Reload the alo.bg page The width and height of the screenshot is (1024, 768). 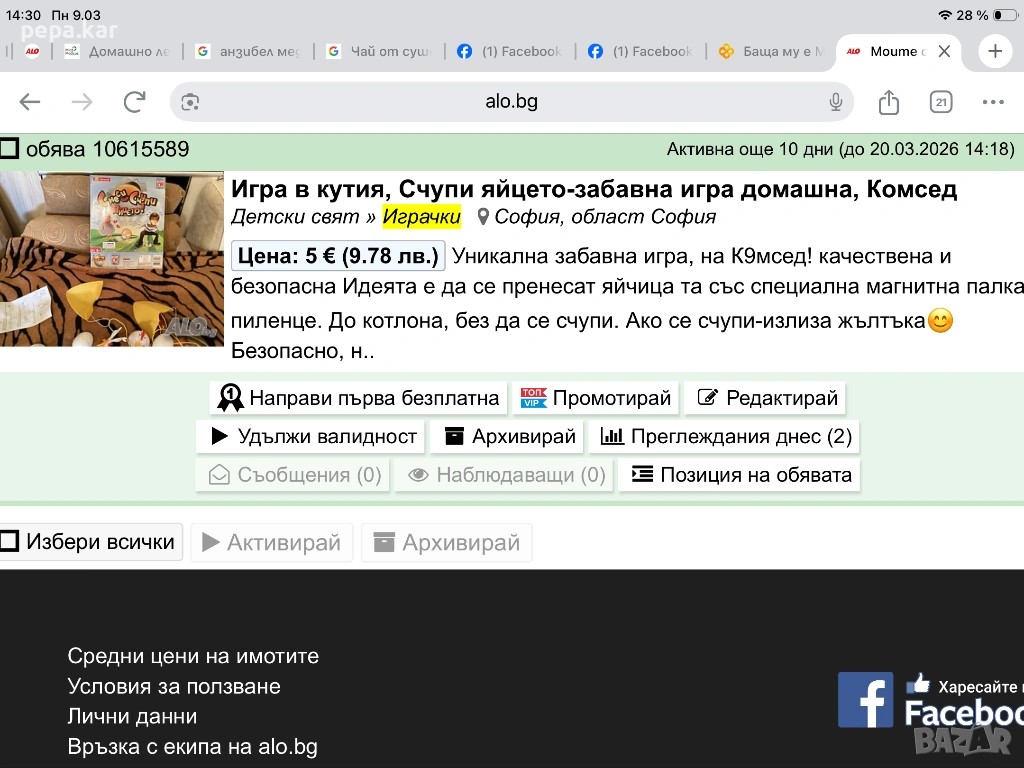[135, 102]
